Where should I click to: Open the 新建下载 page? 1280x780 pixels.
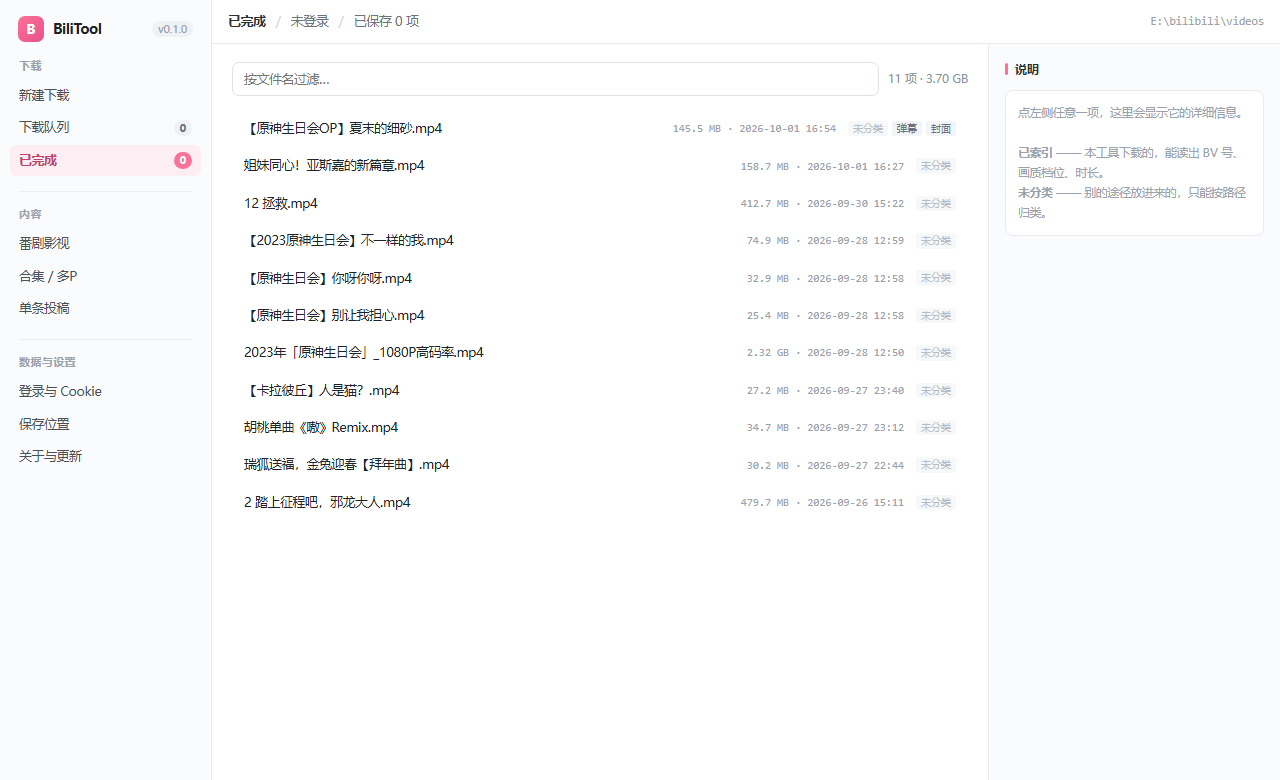(x=105, y=95)
